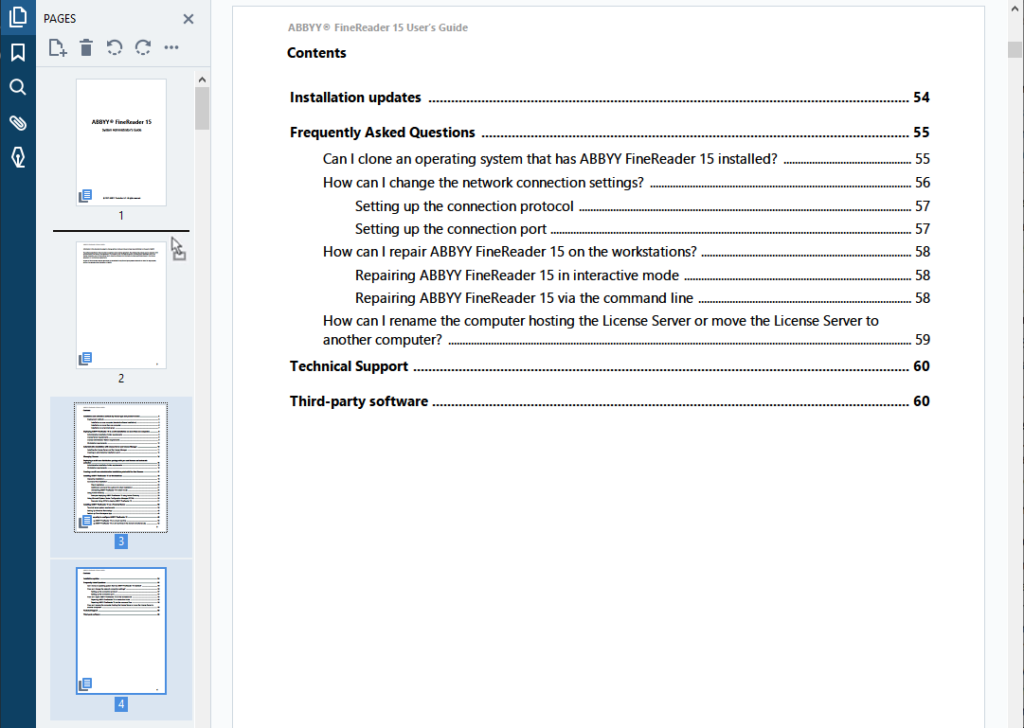
Task: Rotate pages counterclockwise
Action: (114, 48)
